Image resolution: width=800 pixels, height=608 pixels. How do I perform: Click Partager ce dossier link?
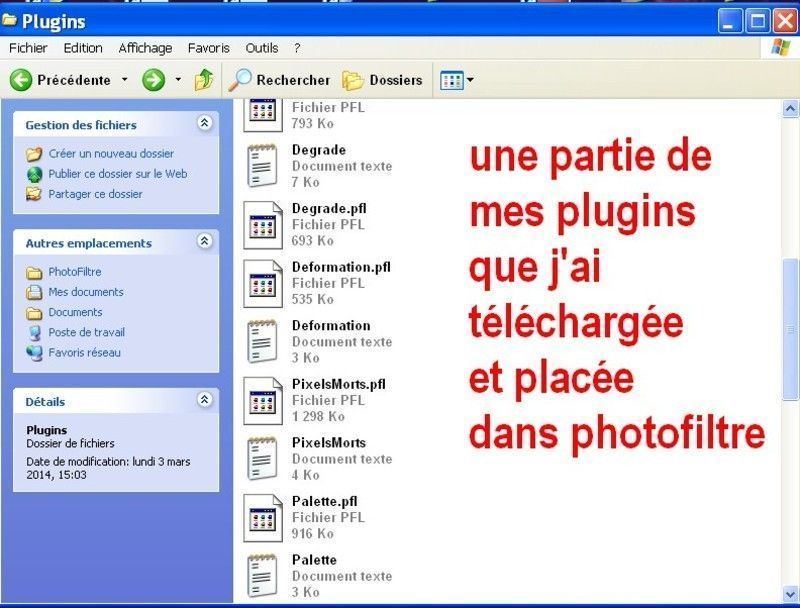pyautogui.click(x=95, y=194)
